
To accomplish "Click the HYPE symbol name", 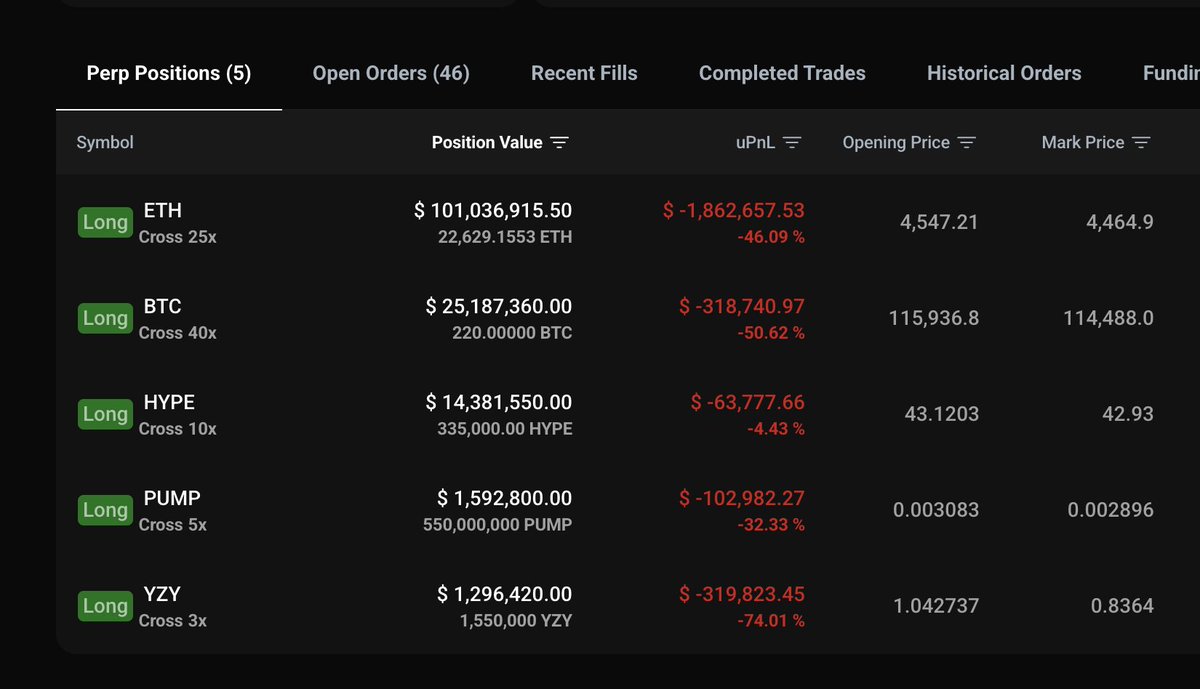I will pyautogui.click(x=169, y=402).
